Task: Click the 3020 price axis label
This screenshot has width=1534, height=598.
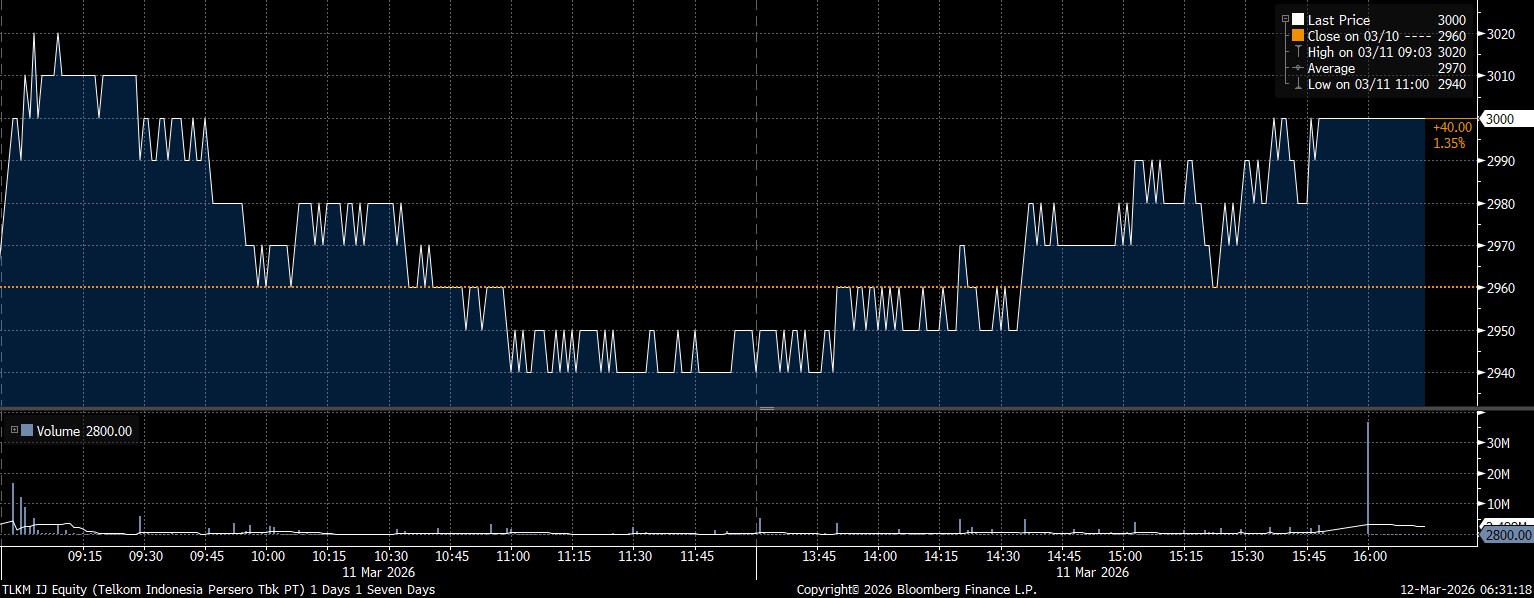Action: [x=1500, y=34]
